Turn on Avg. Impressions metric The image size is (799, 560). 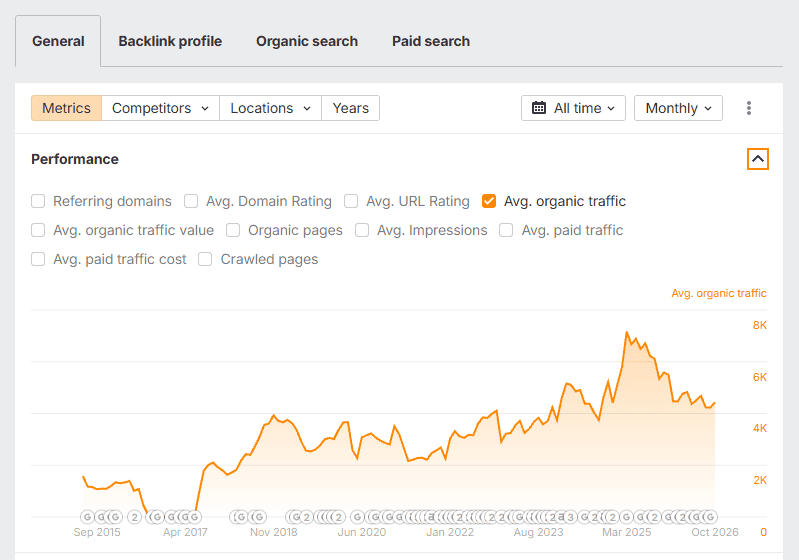tap(362, 230)
